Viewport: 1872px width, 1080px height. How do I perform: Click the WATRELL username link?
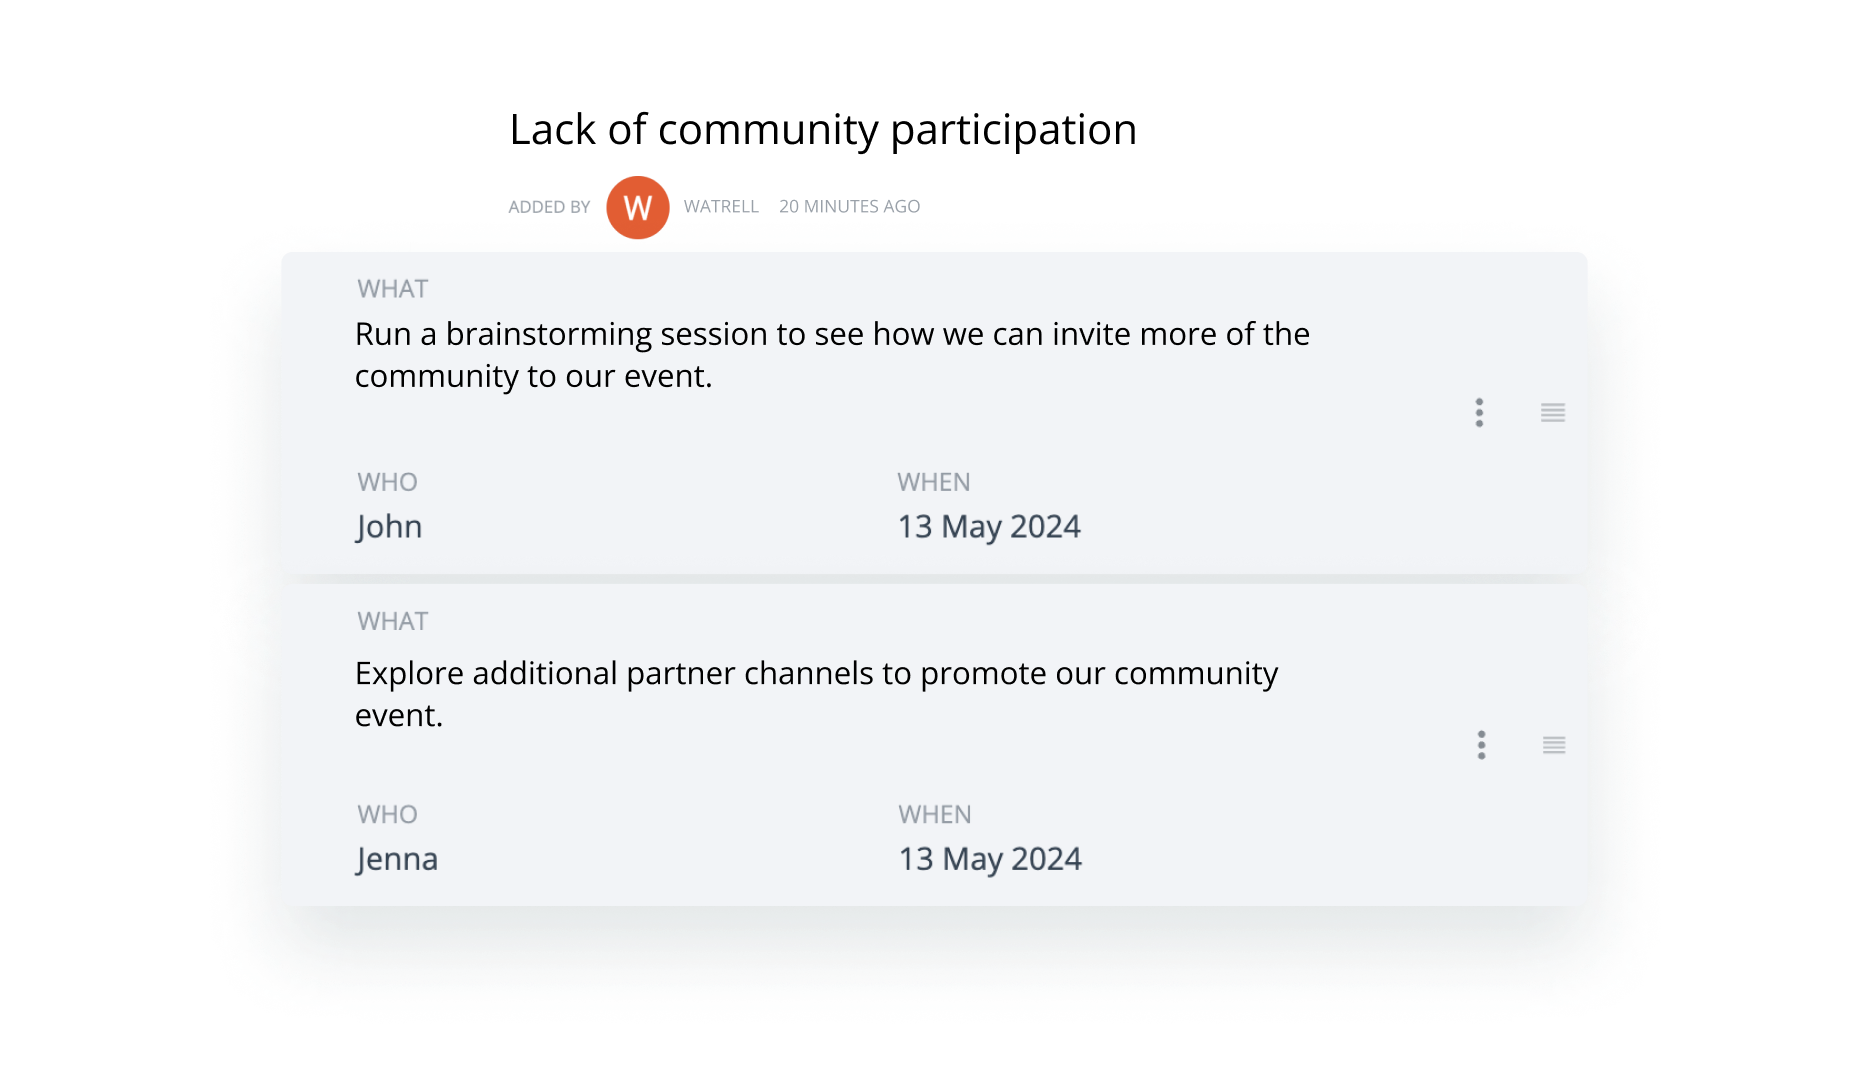tap(721, 207)
